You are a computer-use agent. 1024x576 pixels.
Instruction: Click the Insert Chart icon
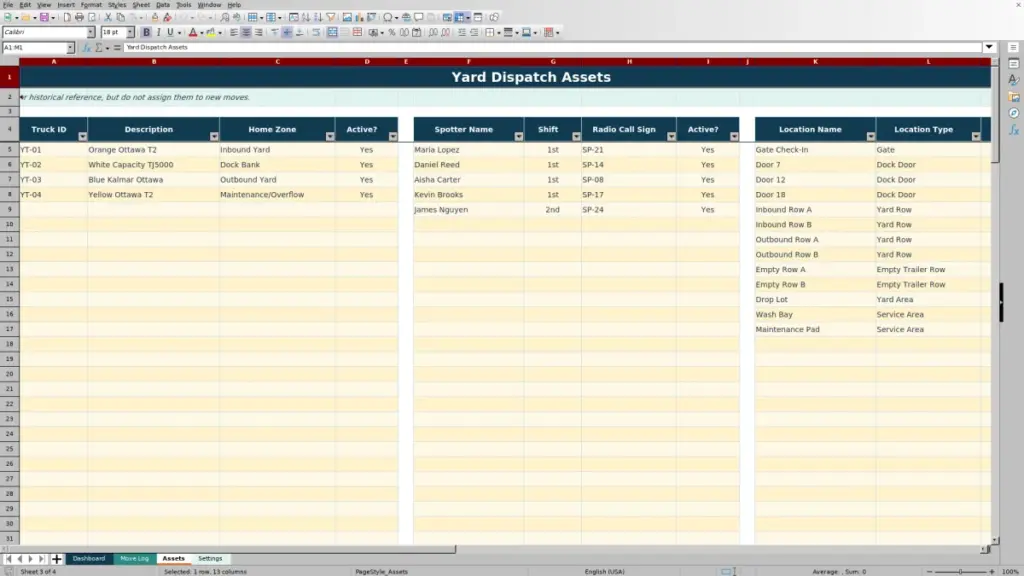[359, 17]
